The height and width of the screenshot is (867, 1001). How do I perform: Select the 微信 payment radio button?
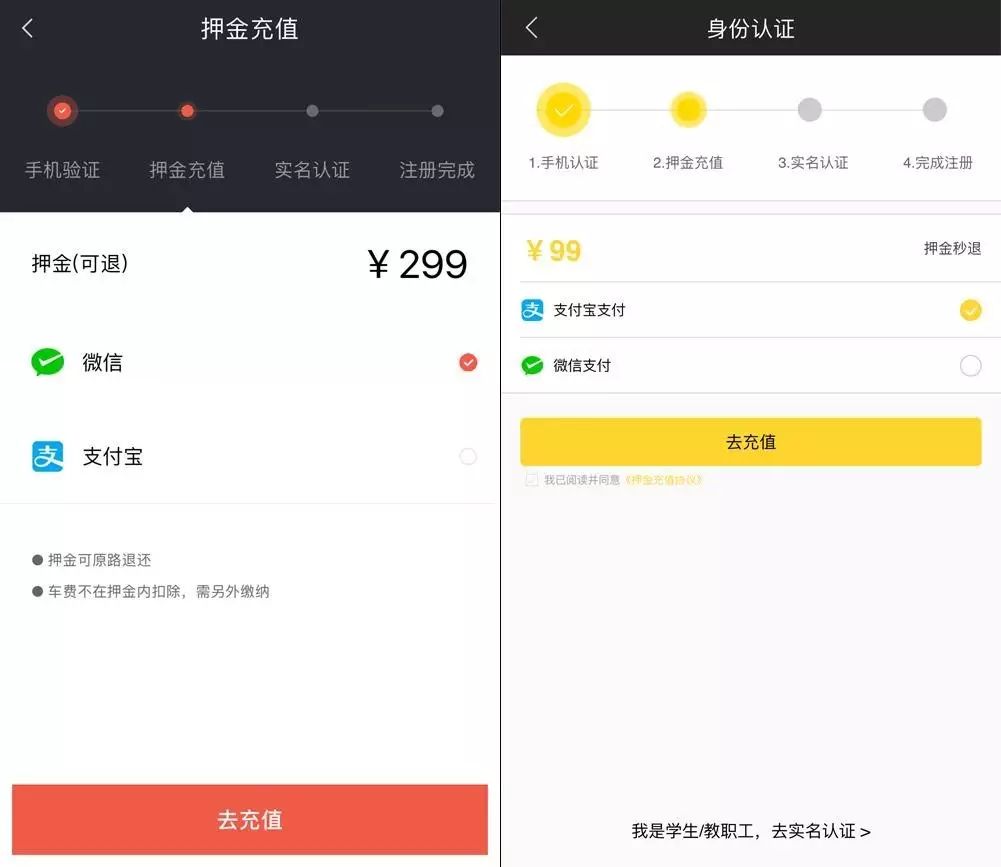click(x=468, y=362)
